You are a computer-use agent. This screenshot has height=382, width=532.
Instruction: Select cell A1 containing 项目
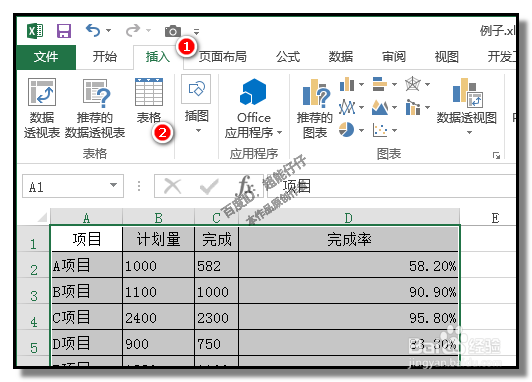tap(87, 239)
